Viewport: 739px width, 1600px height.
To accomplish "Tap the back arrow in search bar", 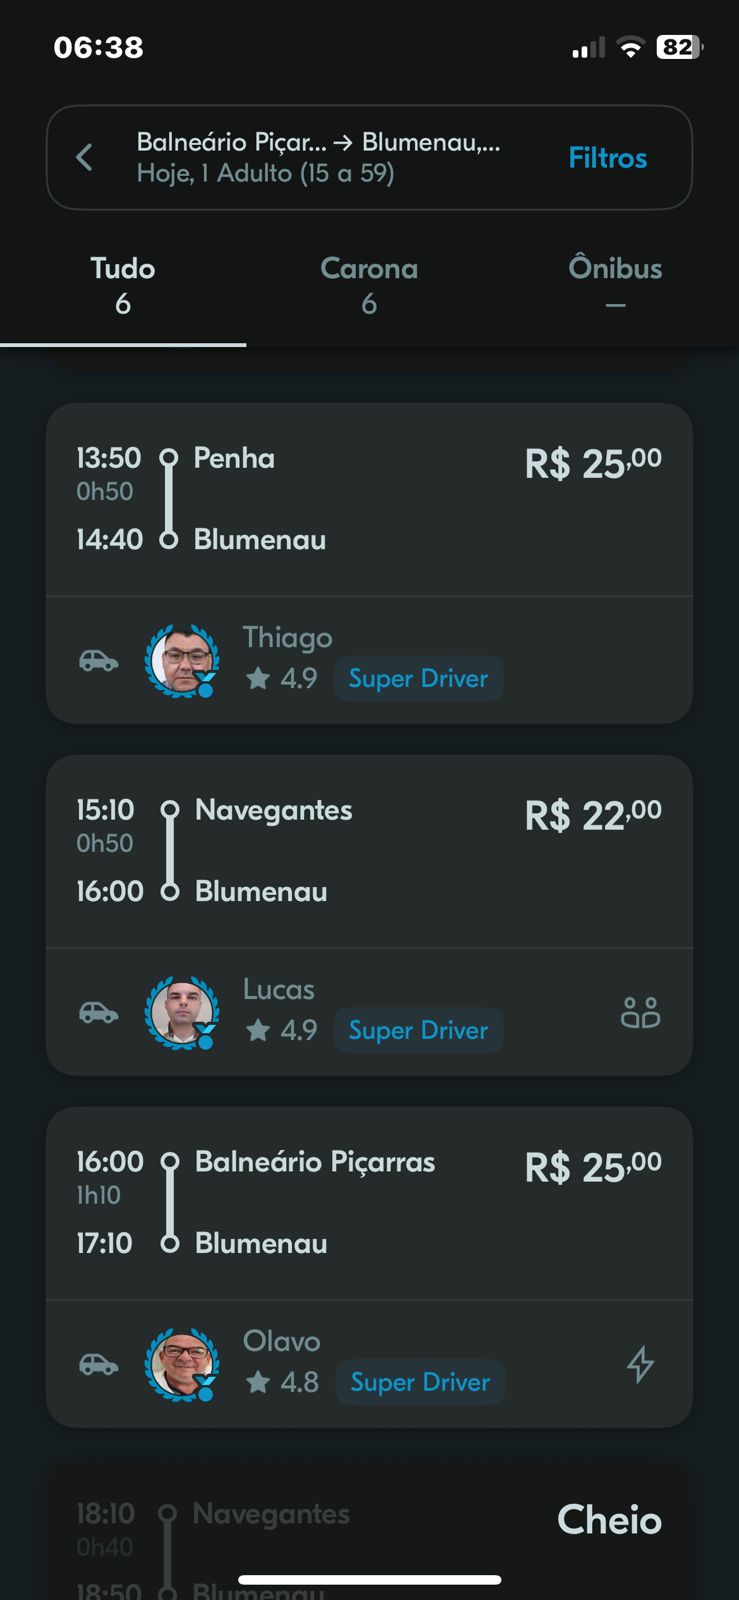I will [x=85, y=157].
